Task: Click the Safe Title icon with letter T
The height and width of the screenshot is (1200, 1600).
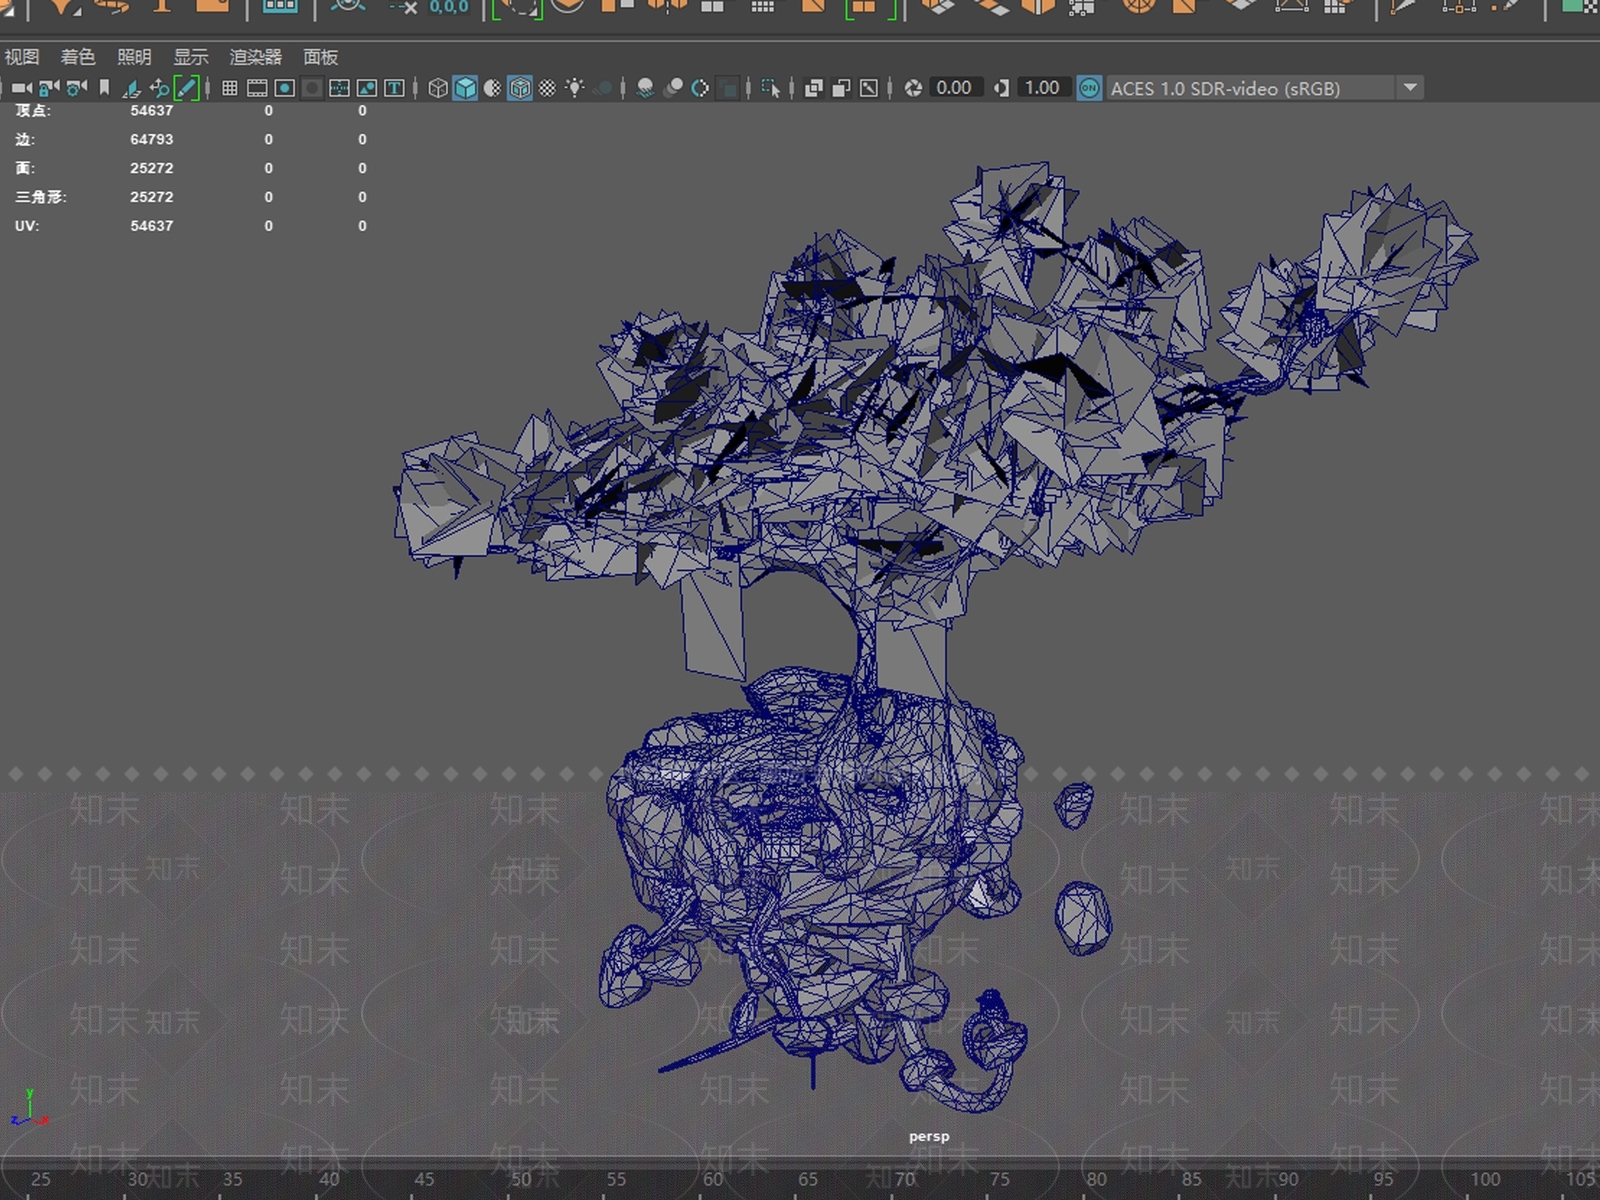Action: [x=394, y=88]
